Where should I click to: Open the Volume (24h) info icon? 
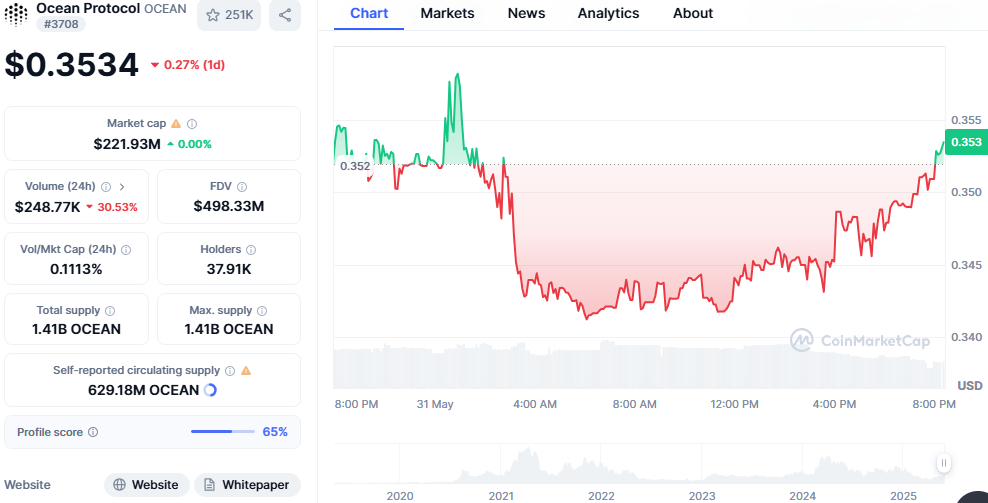tap(106, 187)
